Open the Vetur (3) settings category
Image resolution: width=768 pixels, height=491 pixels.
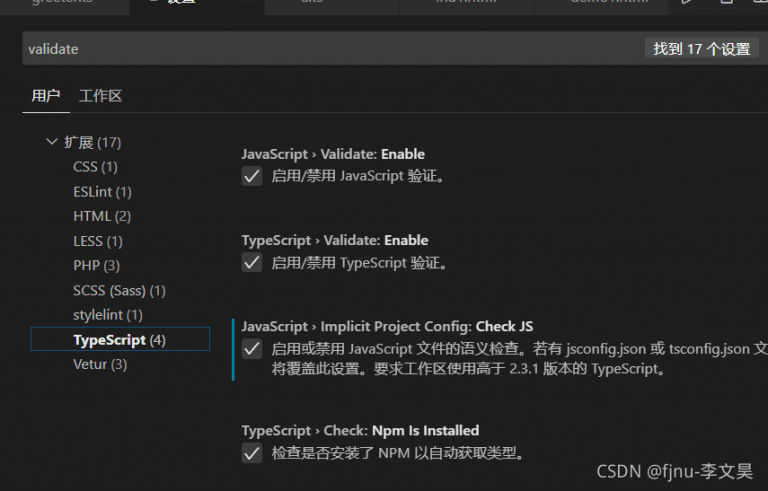100,364
